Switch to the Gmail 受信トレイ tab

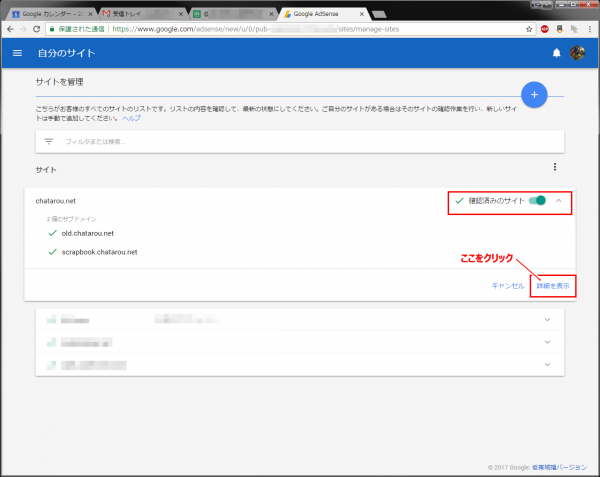142,14
